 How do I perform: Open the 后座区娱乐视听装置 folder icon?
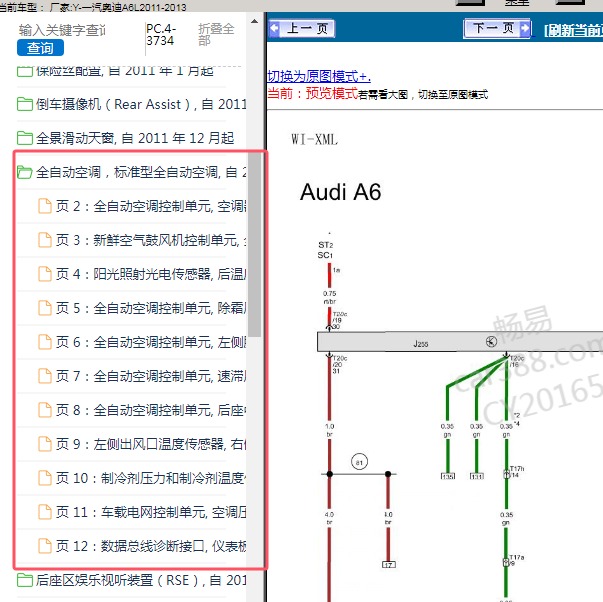click(x=25, y=580)
